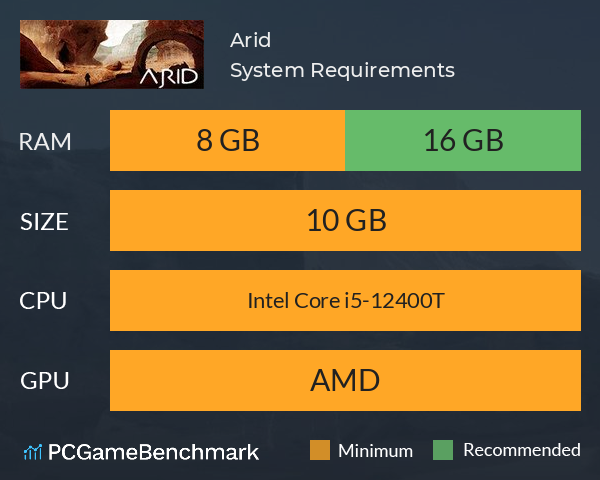The image size is (600, 480).
Task: Click the AMD GPU bar
Action: [x=346, y=380]
